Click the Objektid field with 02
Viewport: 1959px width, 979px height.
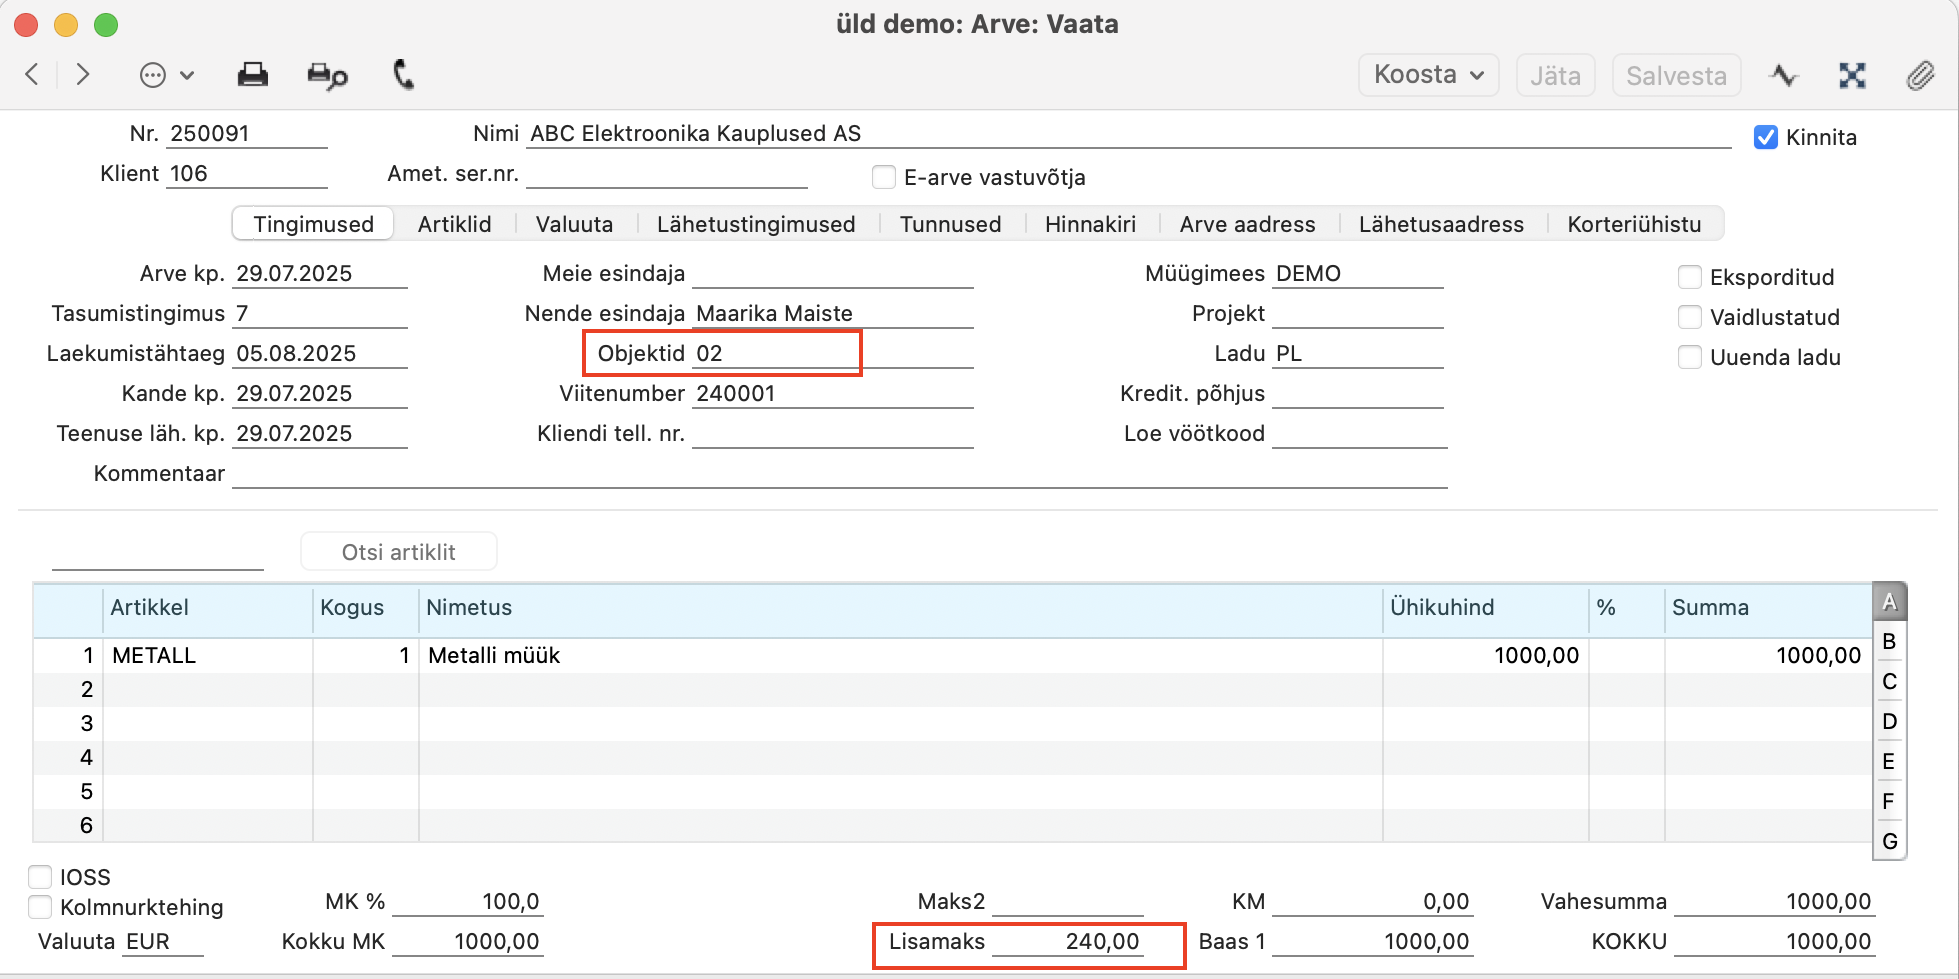pos(833,353)
